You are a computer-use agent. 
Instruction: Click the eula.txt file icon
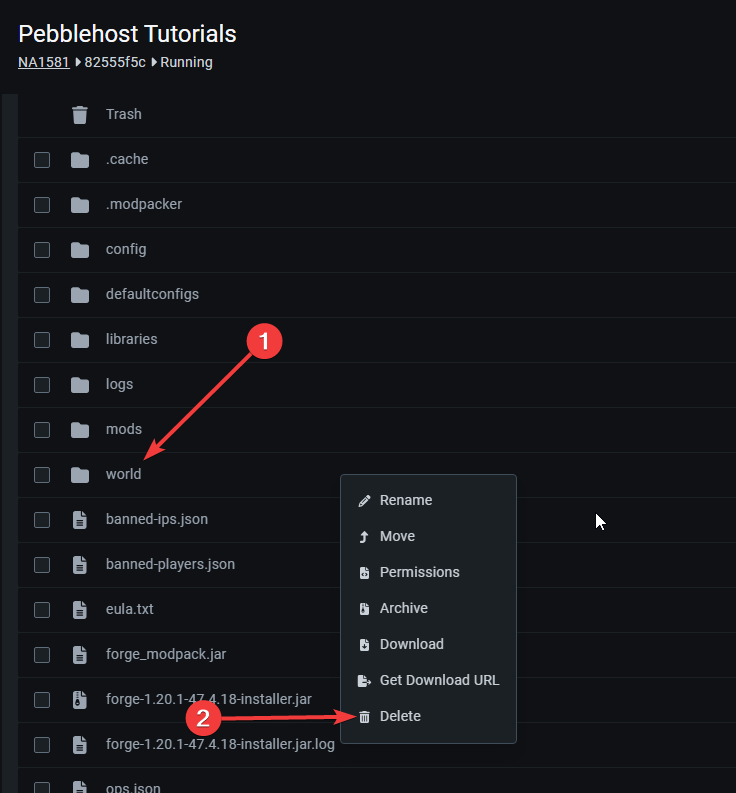click(80, 610)
